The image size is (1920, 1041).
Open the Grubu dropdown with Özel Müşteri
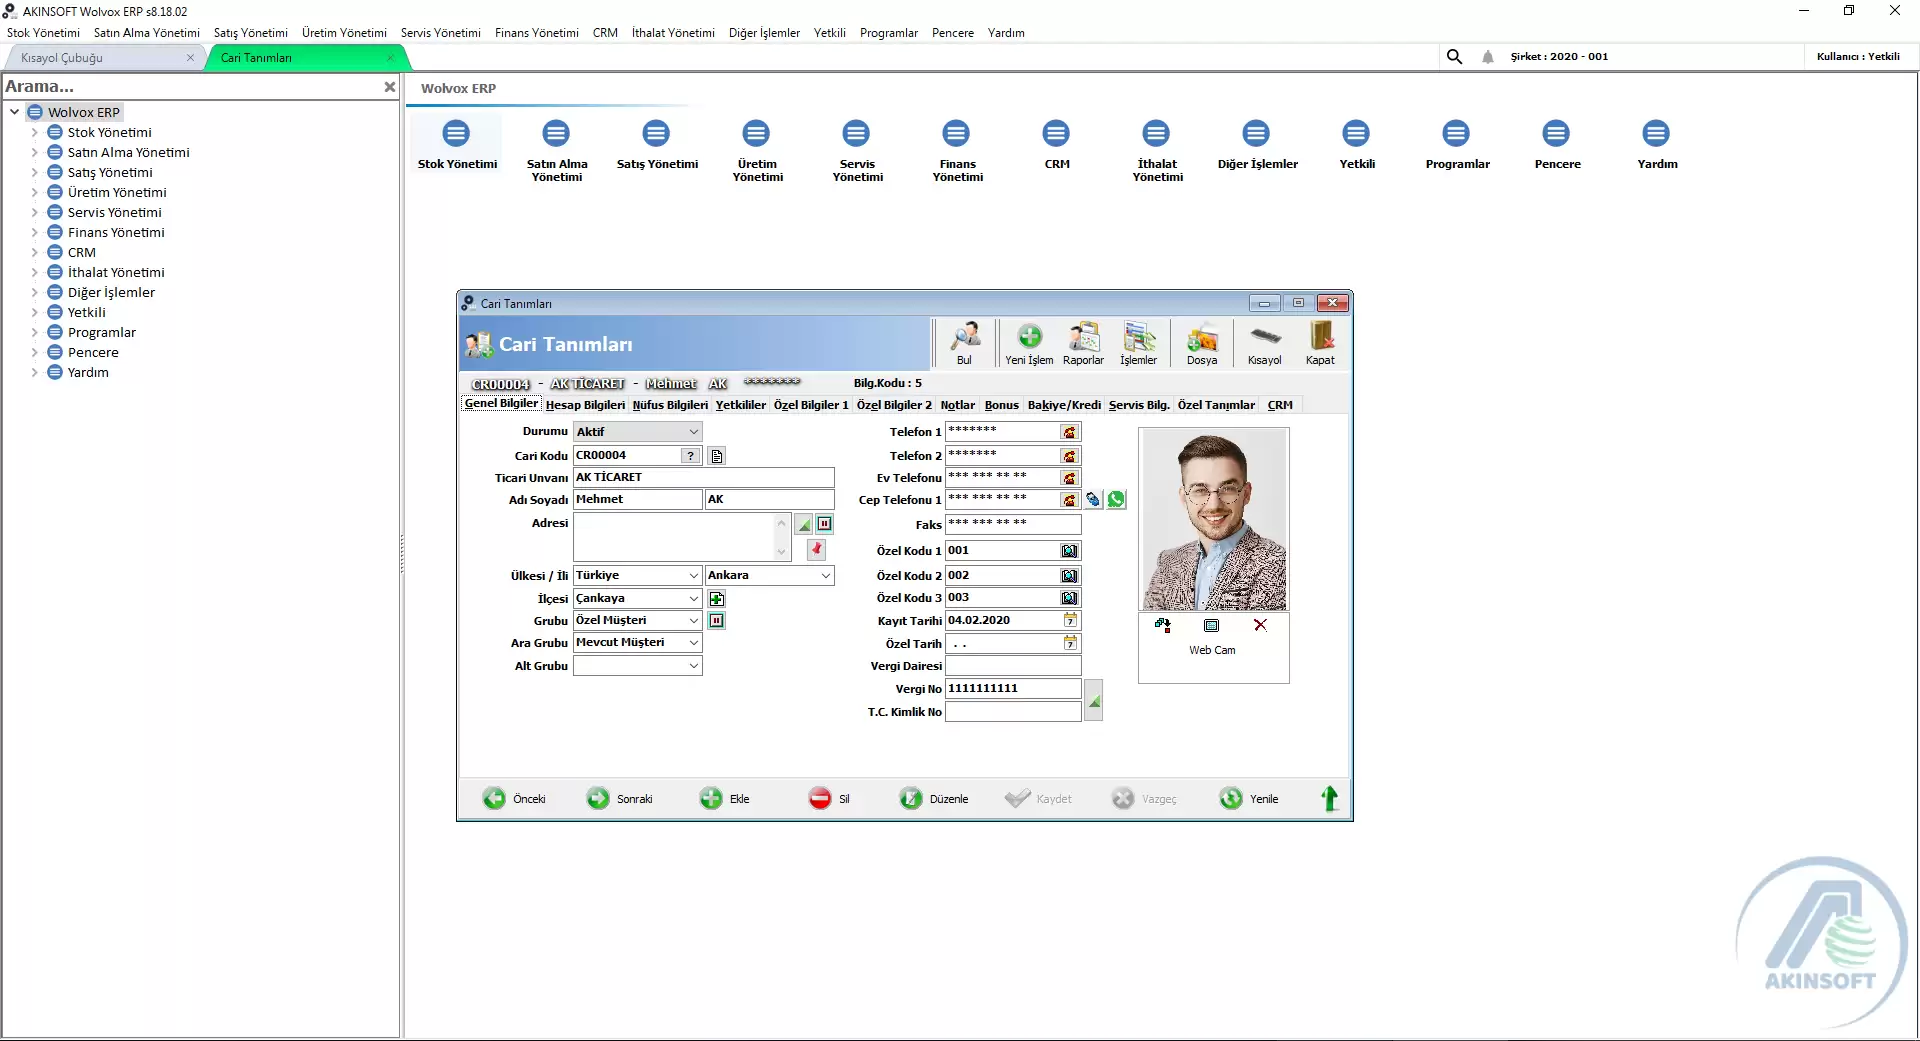coord(693,621)
